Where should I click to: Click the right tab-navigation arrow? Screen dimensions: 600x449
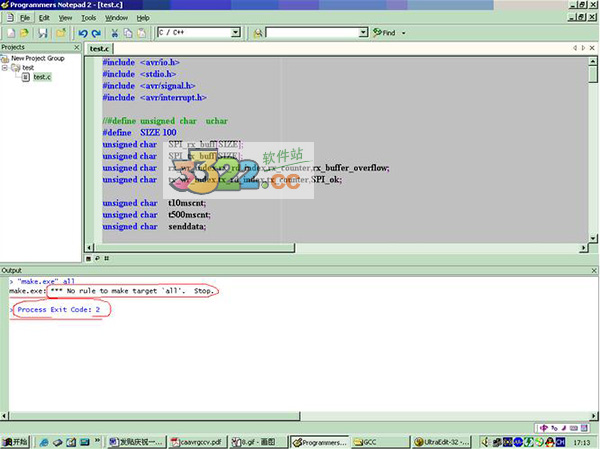tap(583, 48)
